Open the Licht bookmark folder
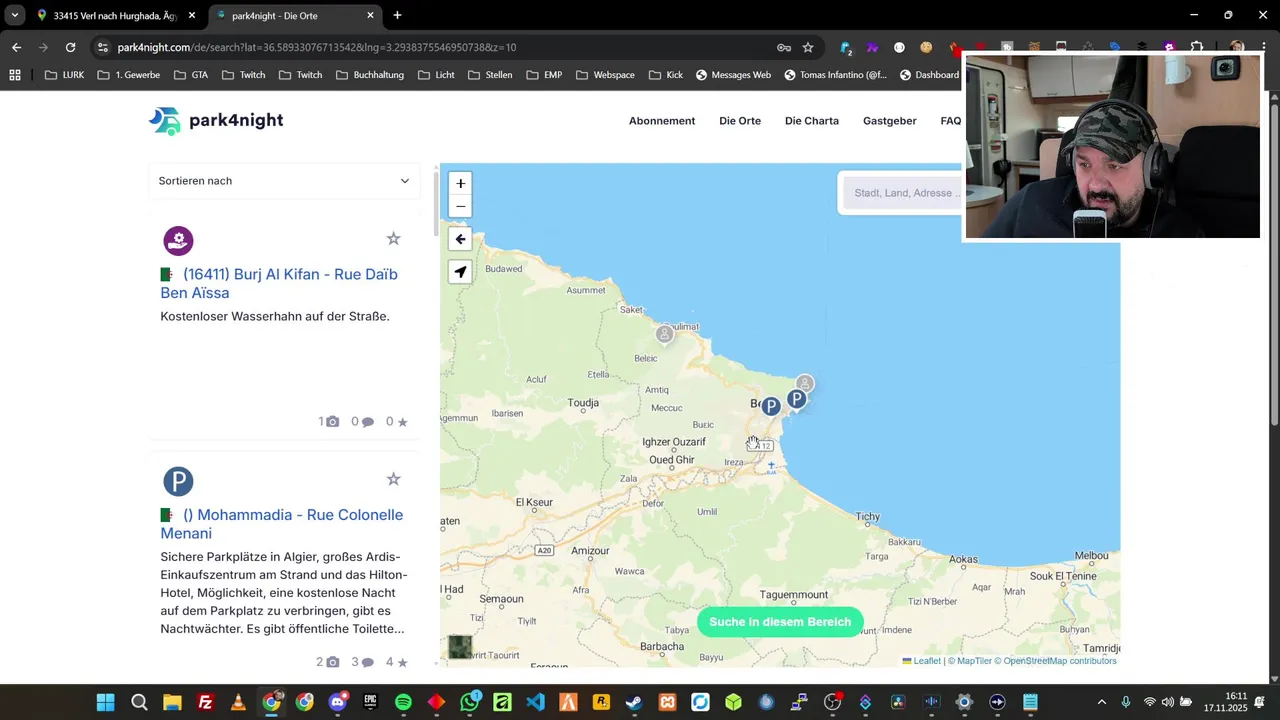 tap(436, 75)
